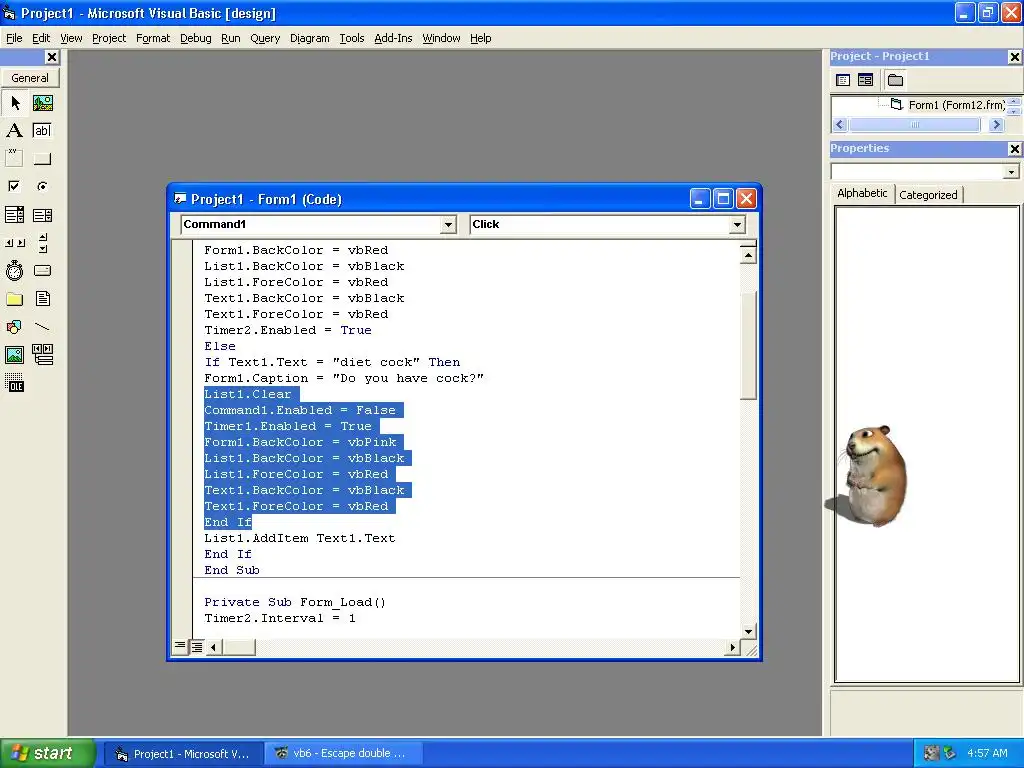Select the FileListBox control tool
The width and height of the screenshot is (1024, 768).
tap(42, 299)
